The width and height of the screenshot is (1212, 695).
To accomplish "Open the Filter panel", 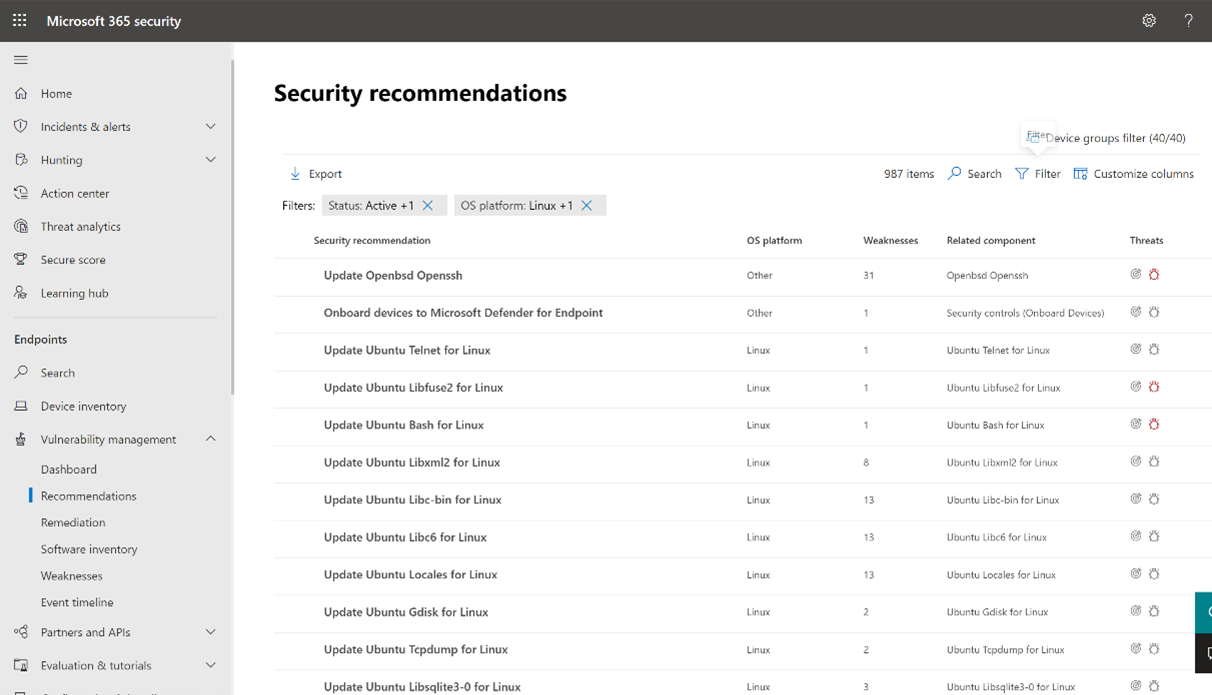I will [x=1038, y=173].
